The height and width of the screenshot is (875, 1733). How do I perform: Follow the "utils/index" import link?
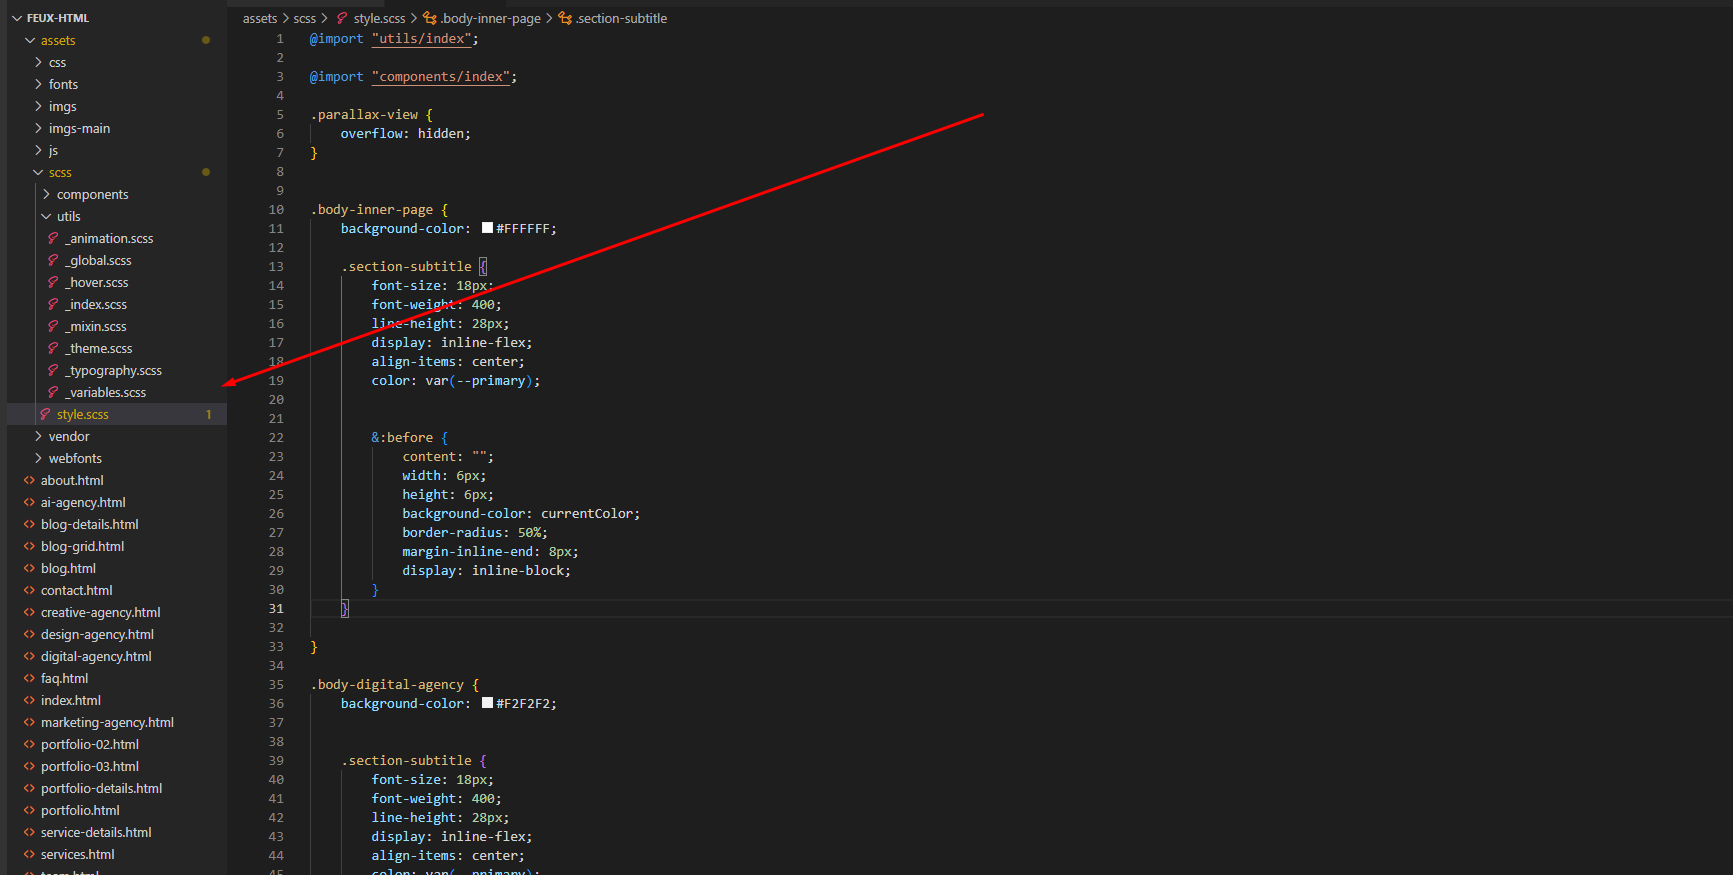tap(421, 39)
